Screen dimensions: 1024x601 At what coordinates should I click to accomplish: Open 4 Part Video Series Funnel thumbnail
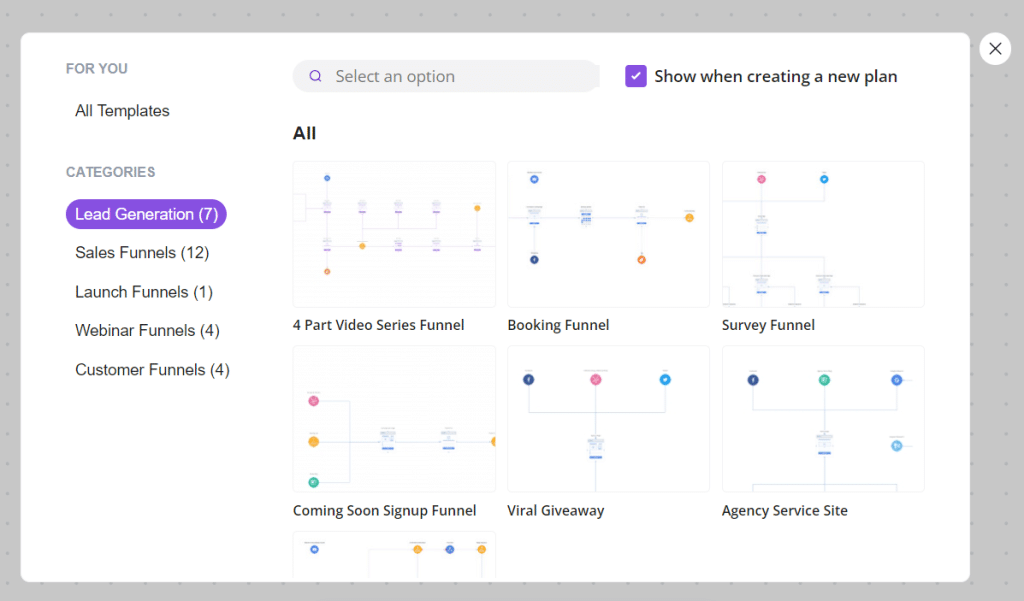point(394,235)
